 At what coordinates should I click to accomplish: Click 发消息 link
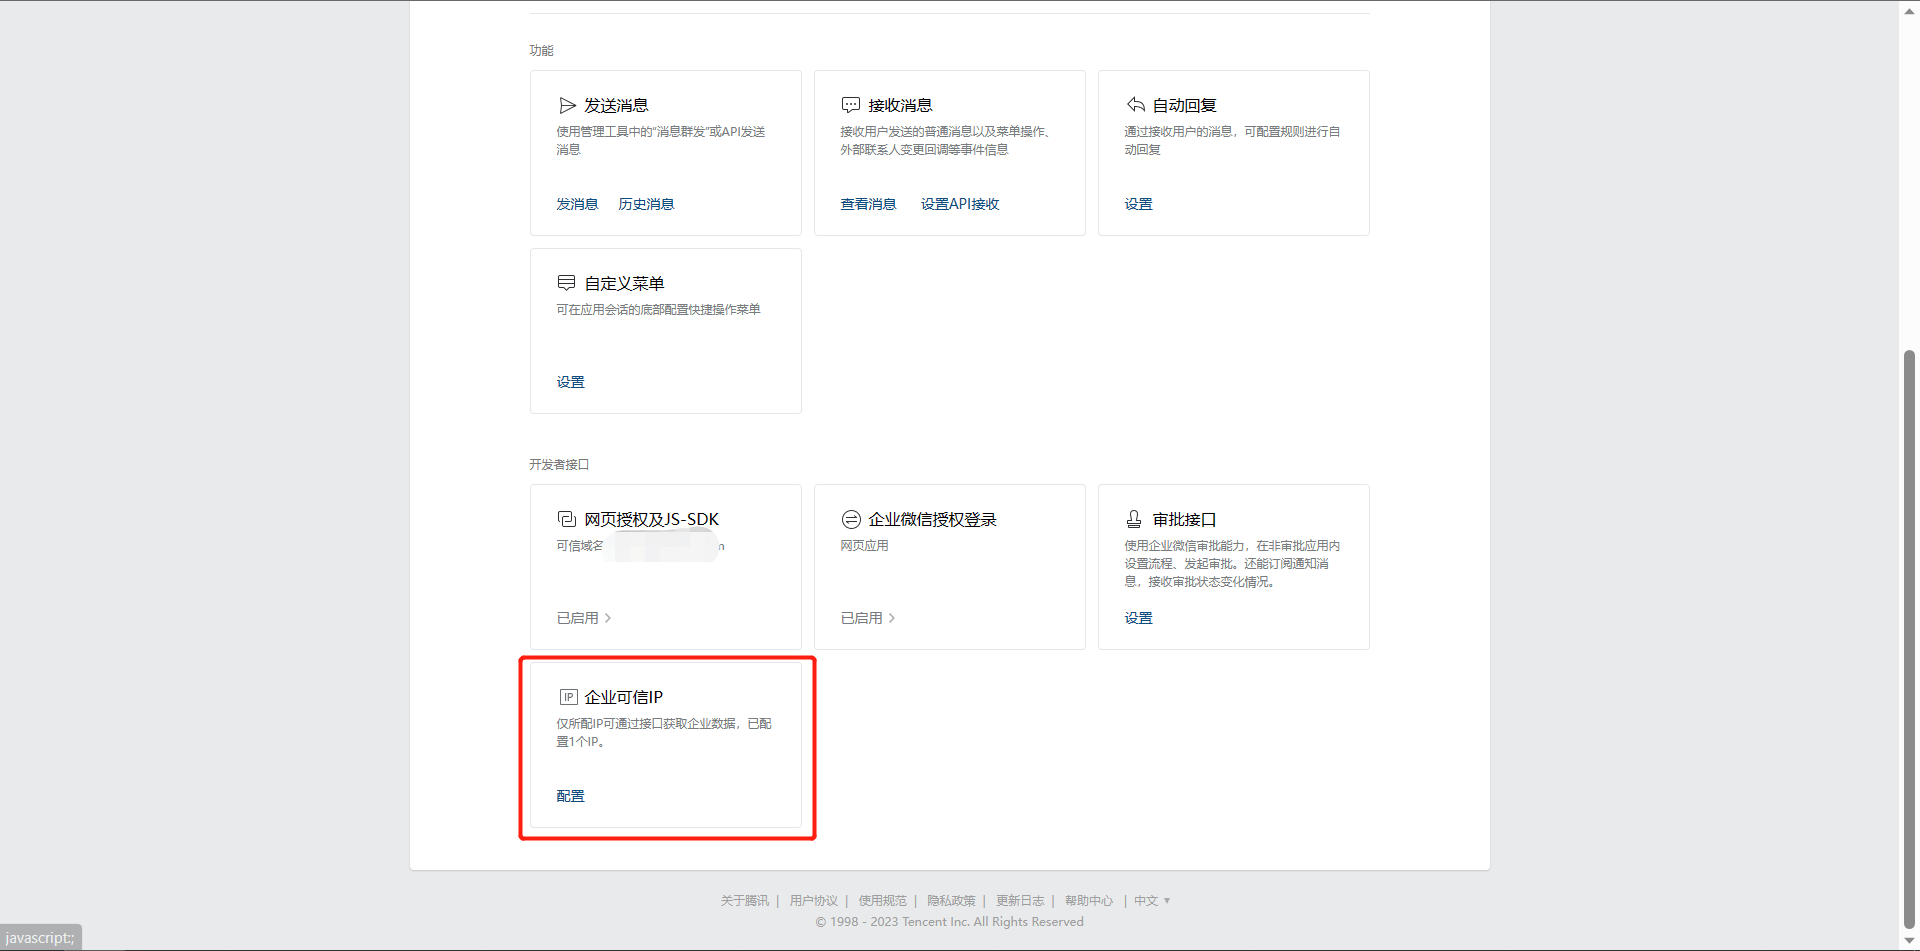577,204
